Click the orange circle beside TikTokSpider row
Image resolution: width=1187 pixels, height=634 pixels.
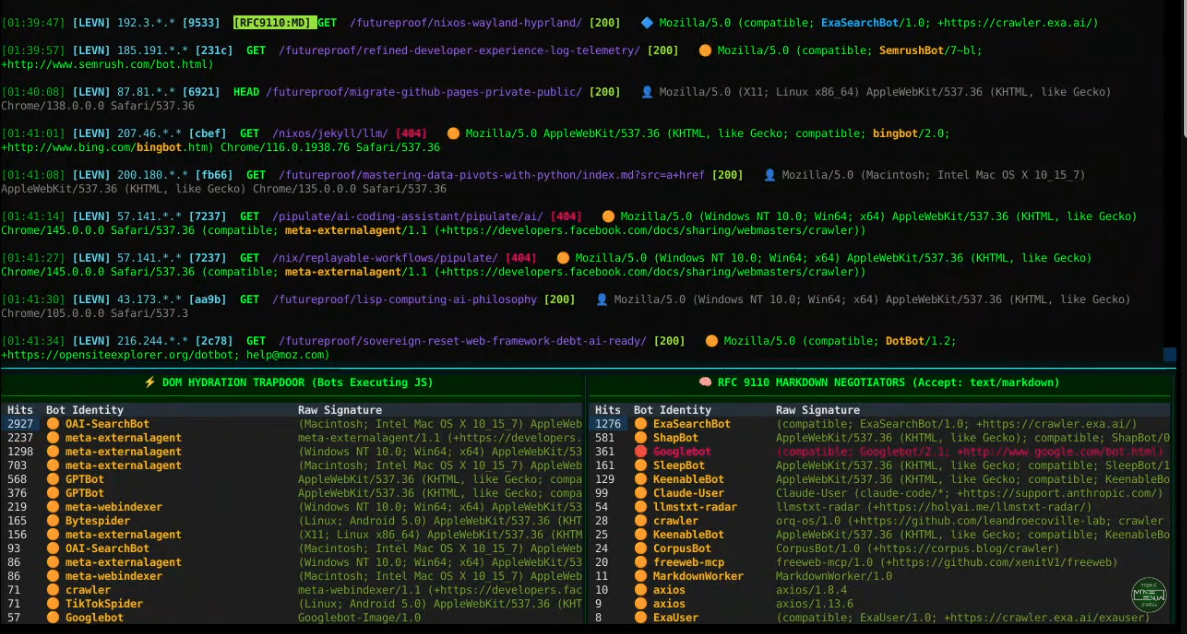(52, 604)
